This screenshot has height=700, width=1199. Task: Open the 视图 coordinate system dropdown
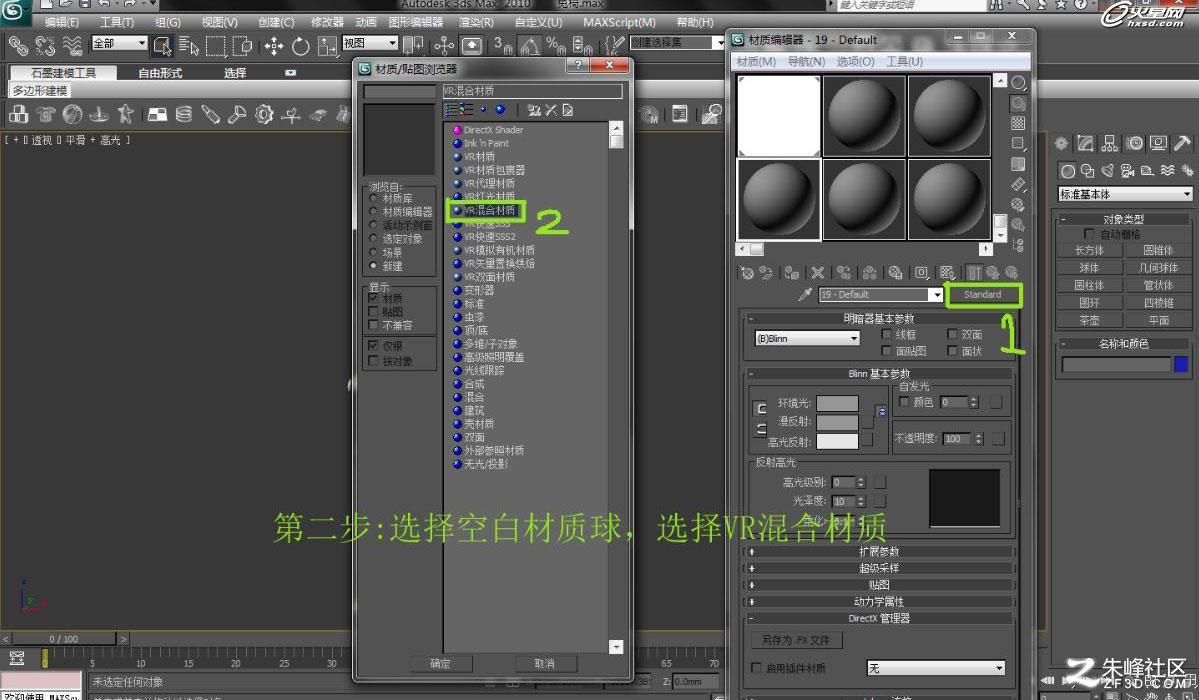(x=370, y=44)
